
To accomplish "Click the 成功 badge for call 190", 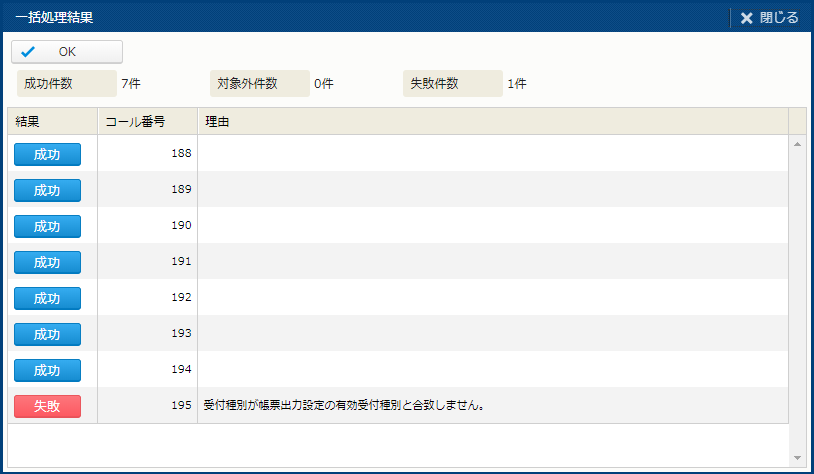I will click(x=47, y=226).
